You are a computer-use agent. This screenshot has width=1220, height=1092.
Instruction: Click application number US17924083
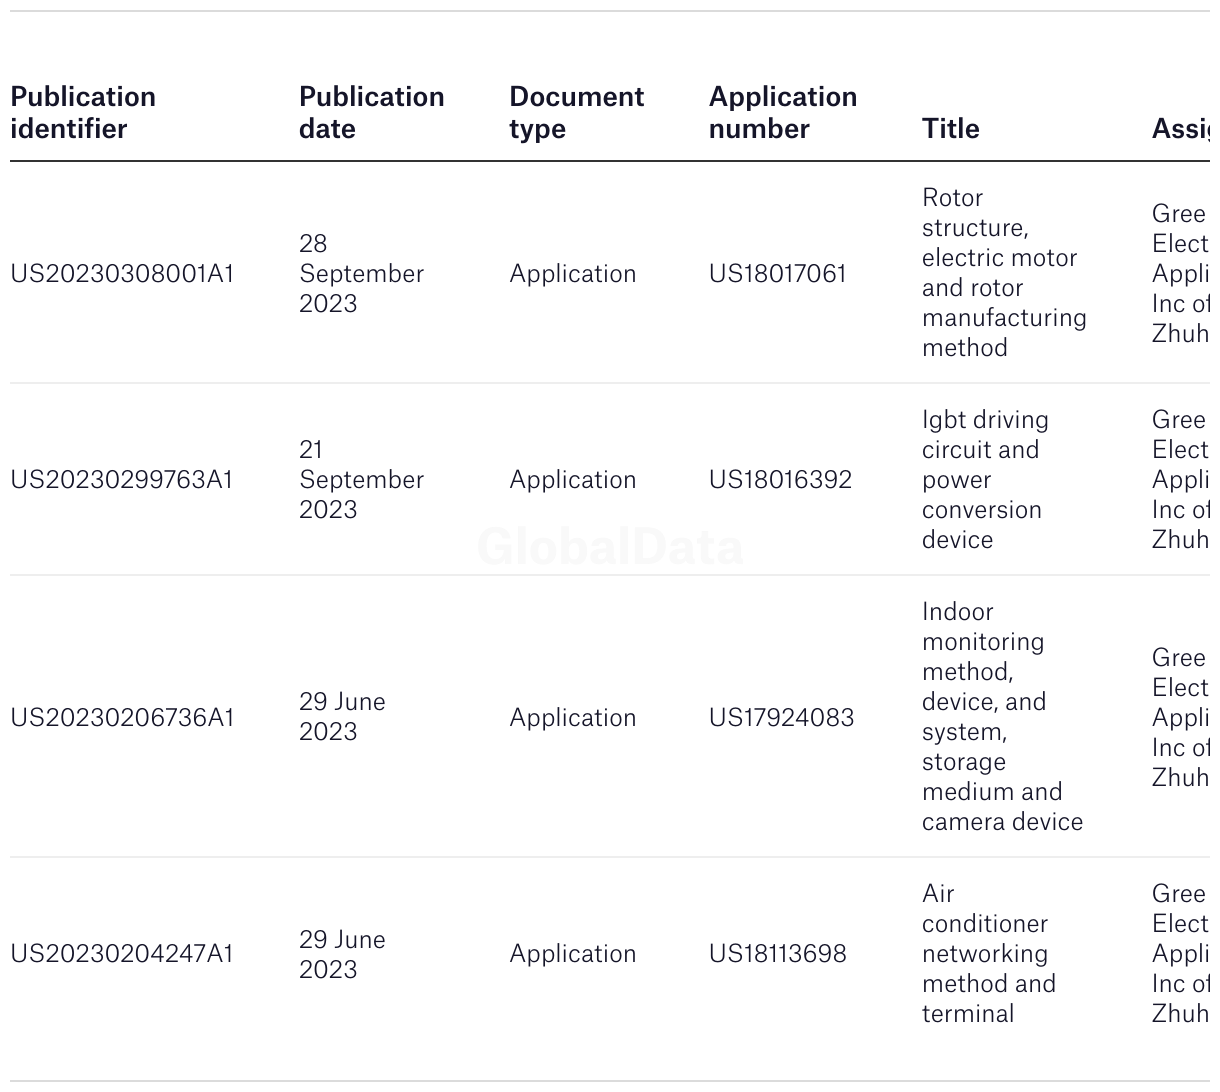point(781,718)
